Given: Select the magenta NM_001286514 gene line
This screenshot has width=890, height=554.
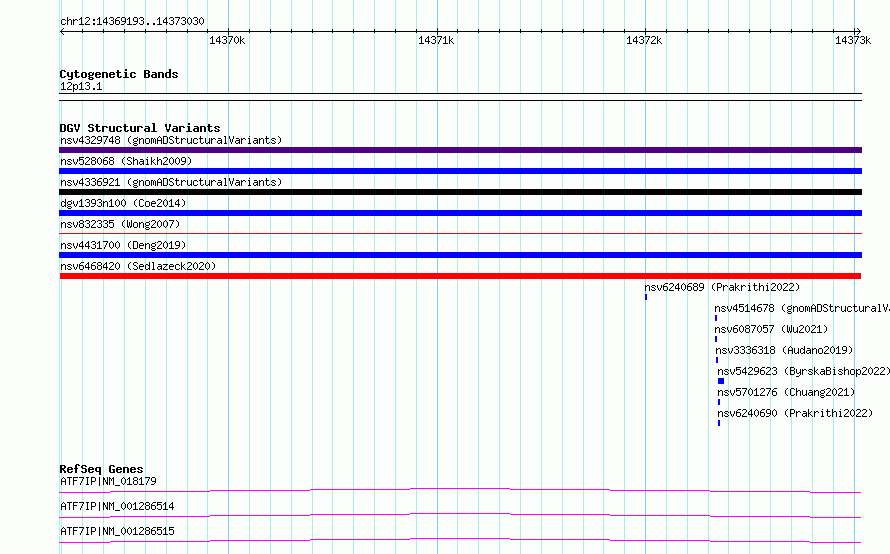Looking at the screenshot, I should (x=460, y=515).
